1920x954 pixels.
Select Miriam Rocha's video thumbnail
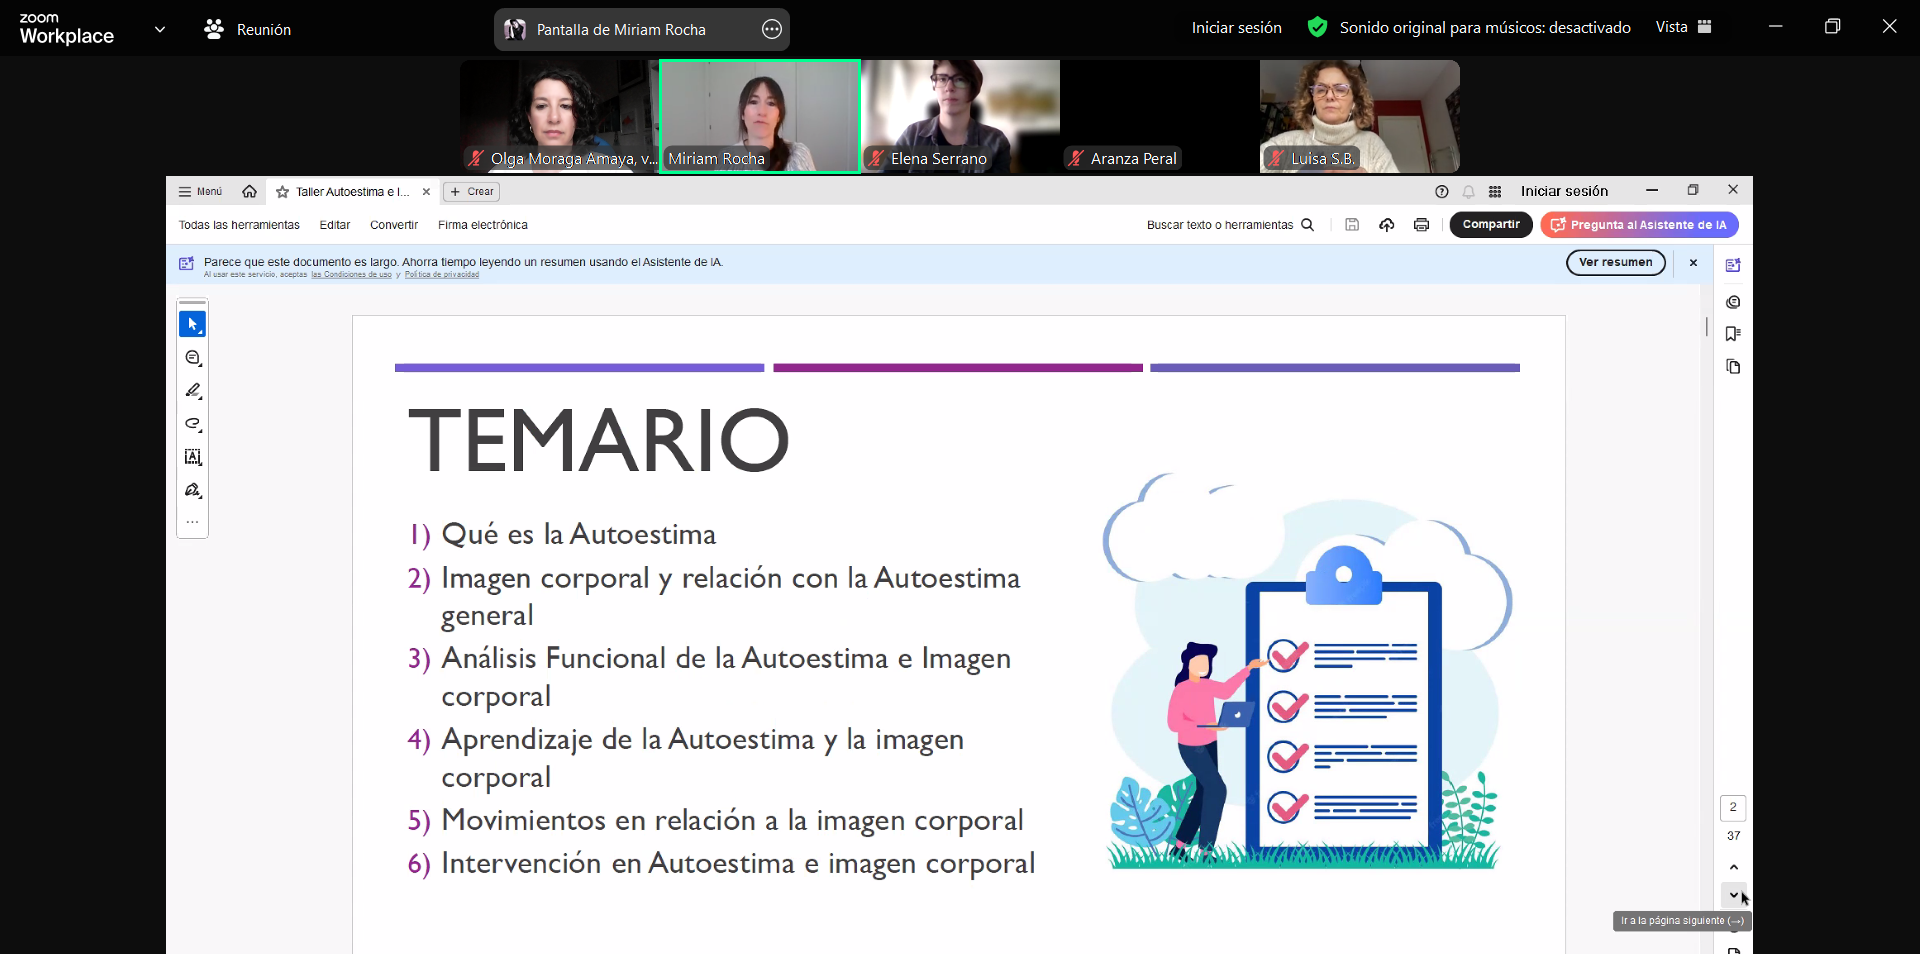(759, 116)
